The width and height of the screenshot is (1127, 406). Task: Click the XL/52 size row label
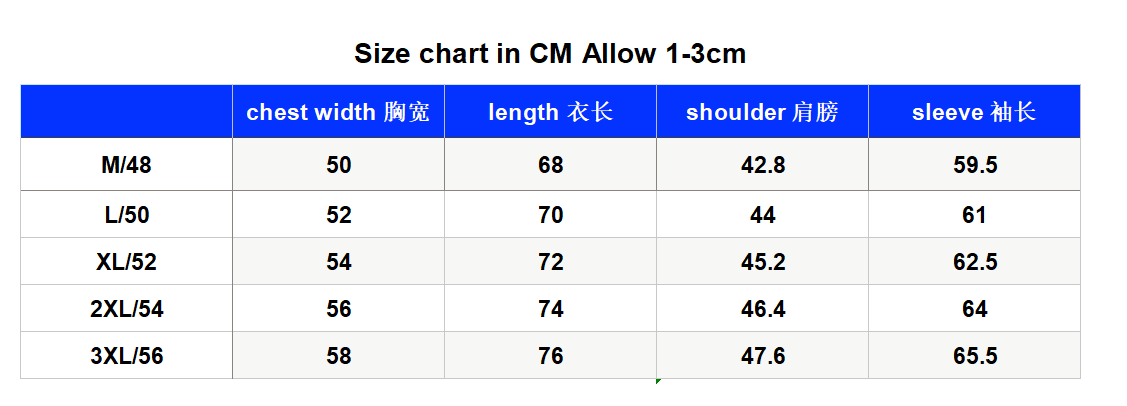point(126,262)
